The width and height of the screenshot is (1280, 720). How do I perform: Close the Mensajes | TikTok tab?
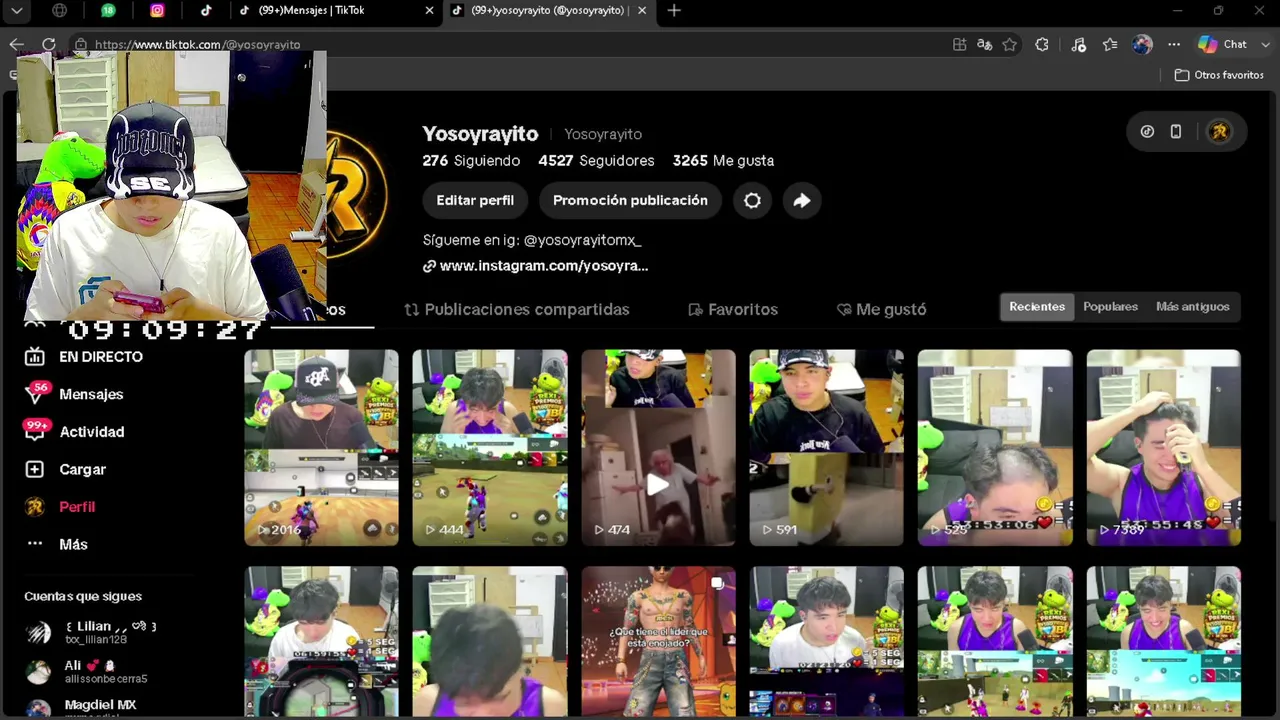[x=430, y=11]
